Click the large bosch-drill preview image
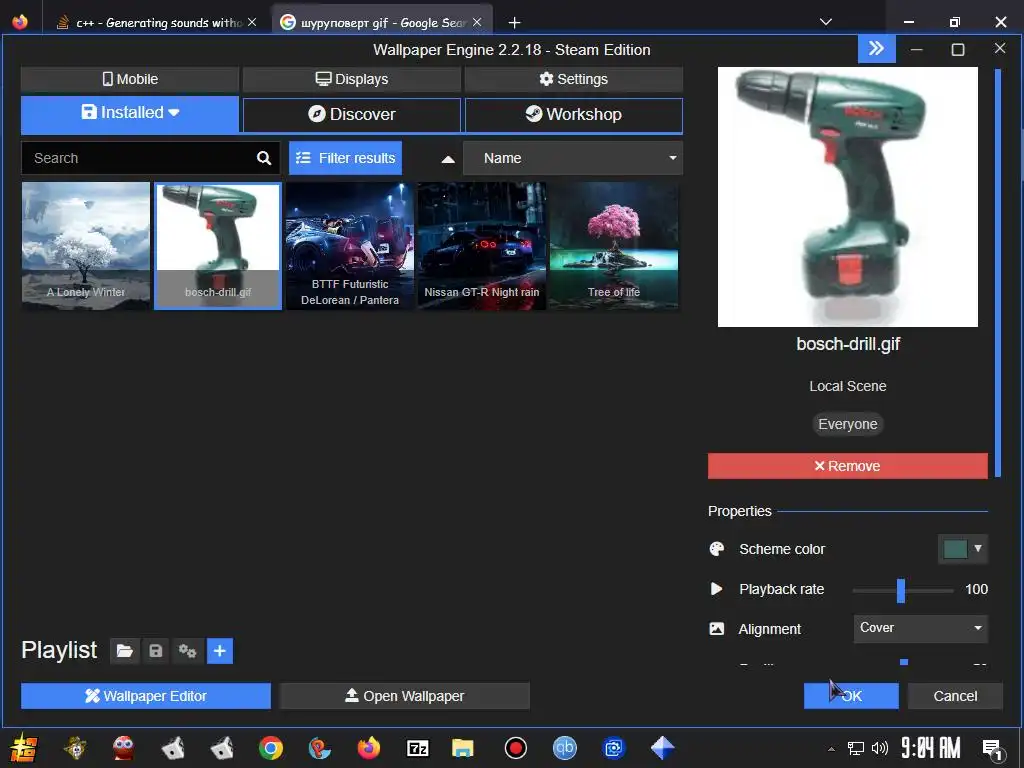Image resolution: width=1024 pixels, height=768 pixels. pos(848,197)
